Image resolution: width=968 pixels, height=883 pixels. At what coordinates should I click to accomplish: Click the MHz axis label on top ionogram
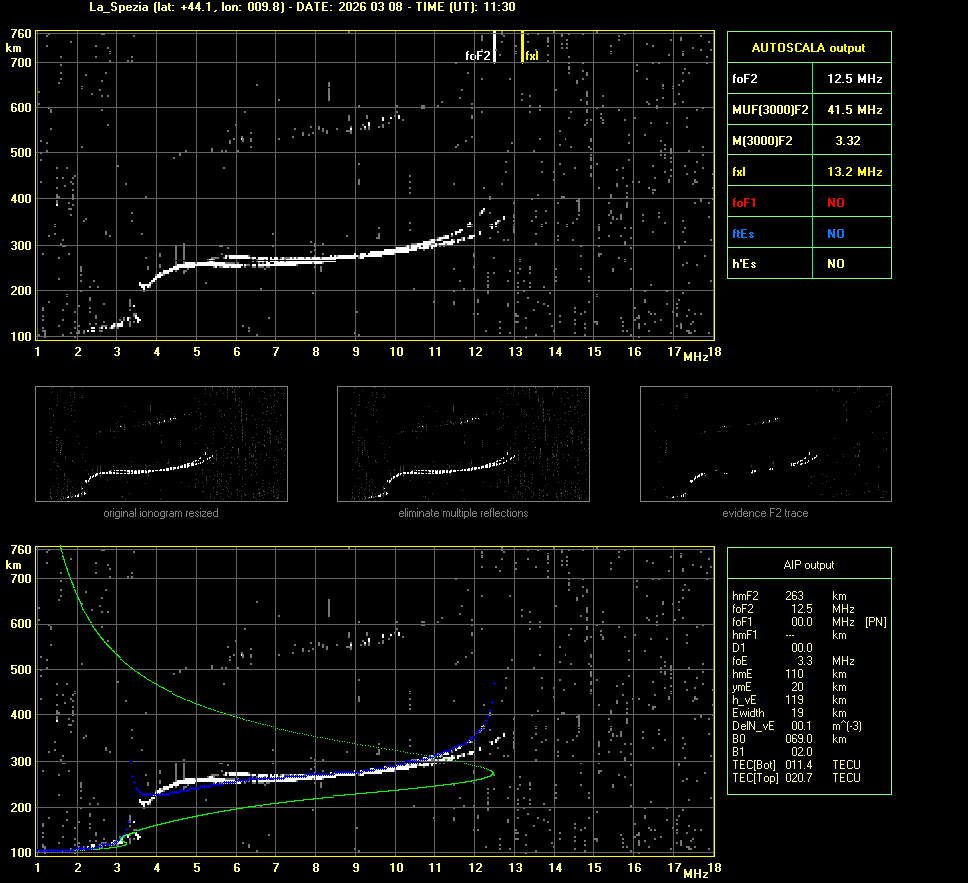(x=696, y=357)
